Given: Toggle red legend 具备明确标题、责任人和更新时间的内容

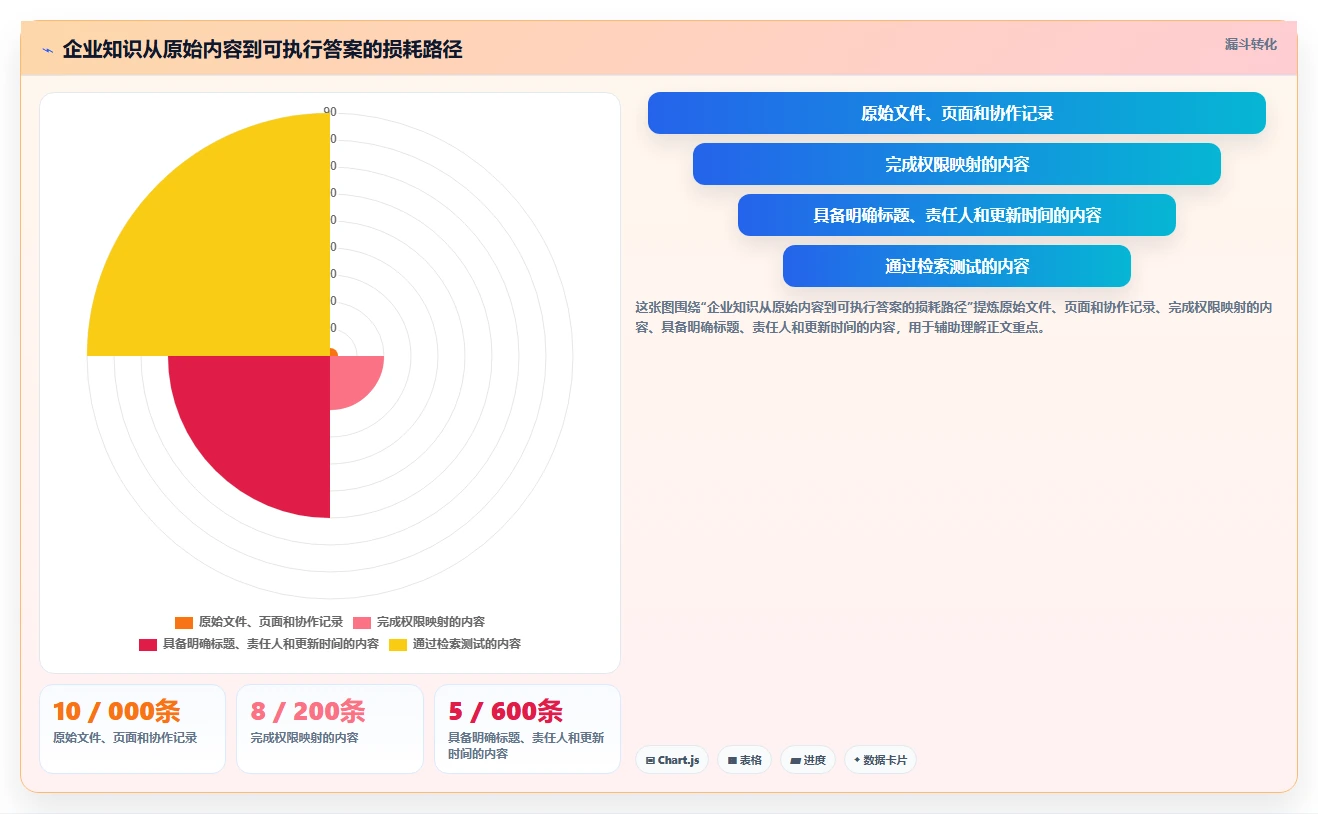Looking at the screenshot, I should 259,644.
